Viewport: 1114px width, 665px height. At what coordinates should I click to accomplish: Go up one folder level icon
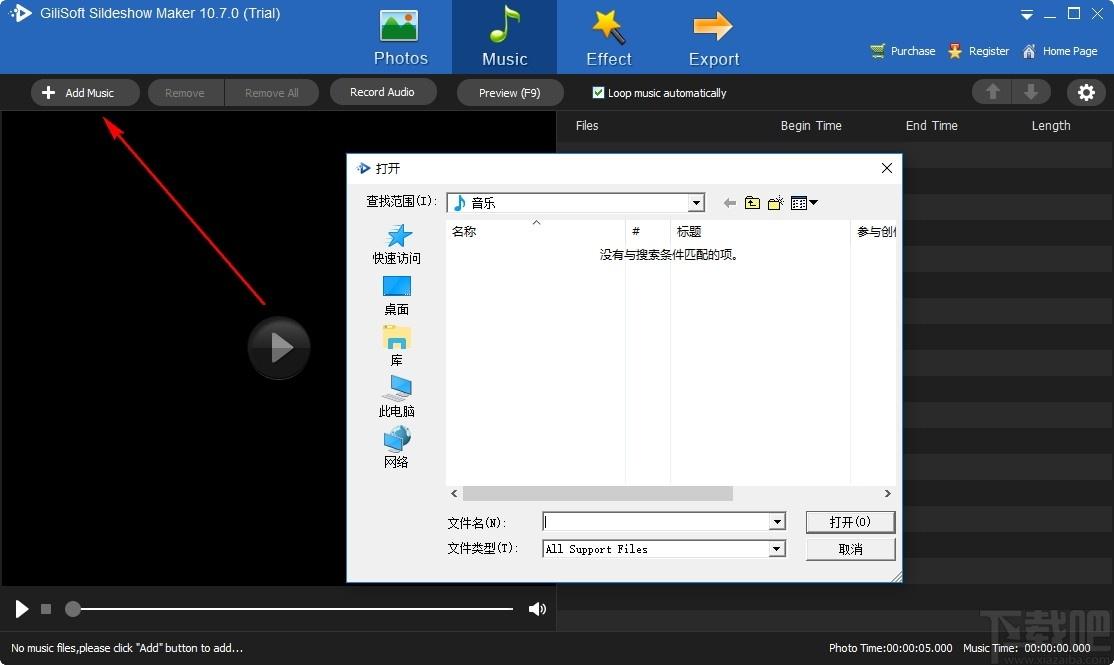click(x=752, y=203)
